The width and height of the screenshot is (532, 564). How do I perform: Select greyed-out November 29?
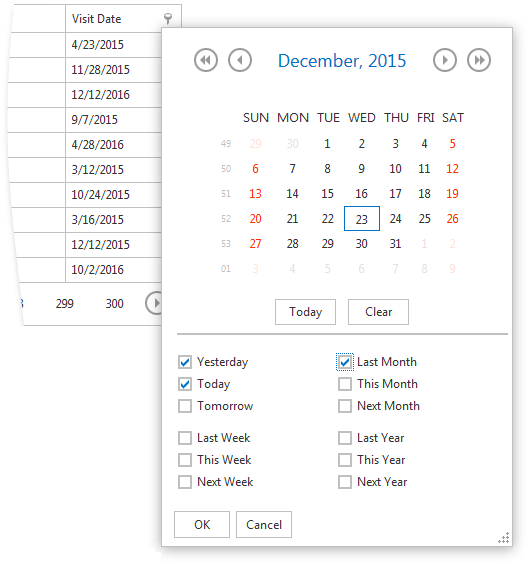point(255,144)
